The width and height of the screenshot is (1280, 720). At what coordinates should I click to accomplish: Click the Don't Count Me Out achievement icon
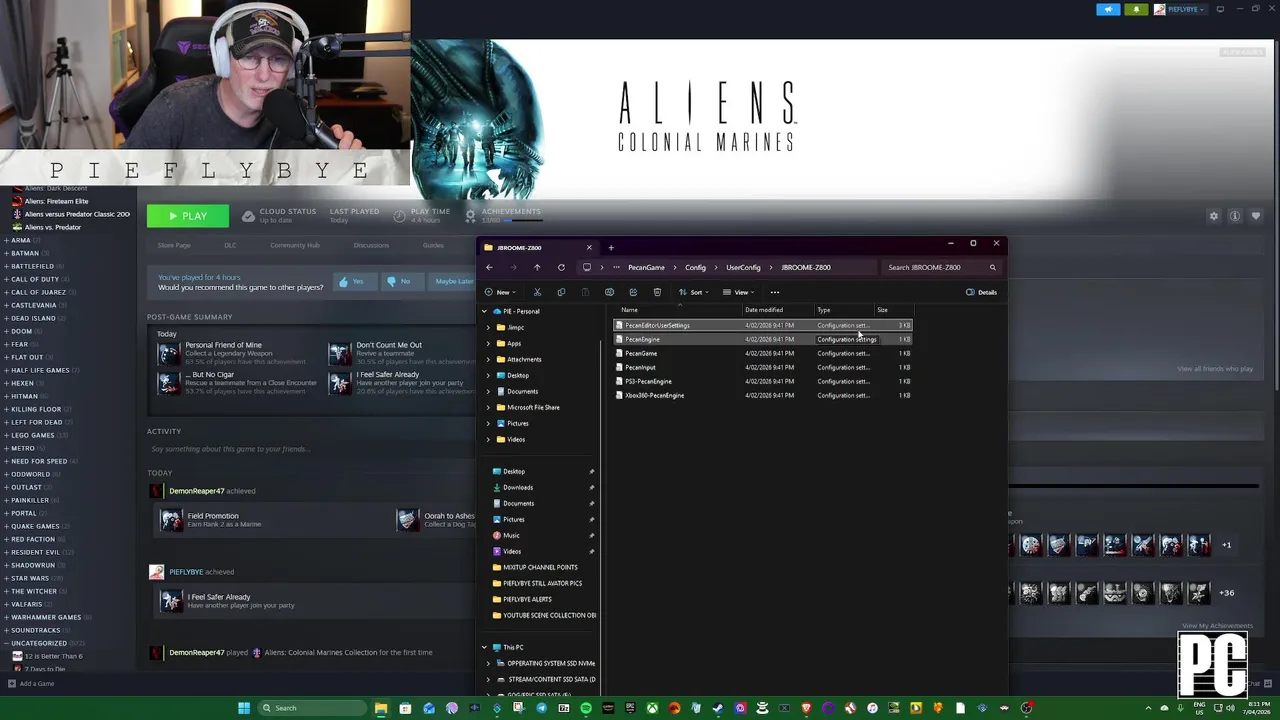[340, 353]
